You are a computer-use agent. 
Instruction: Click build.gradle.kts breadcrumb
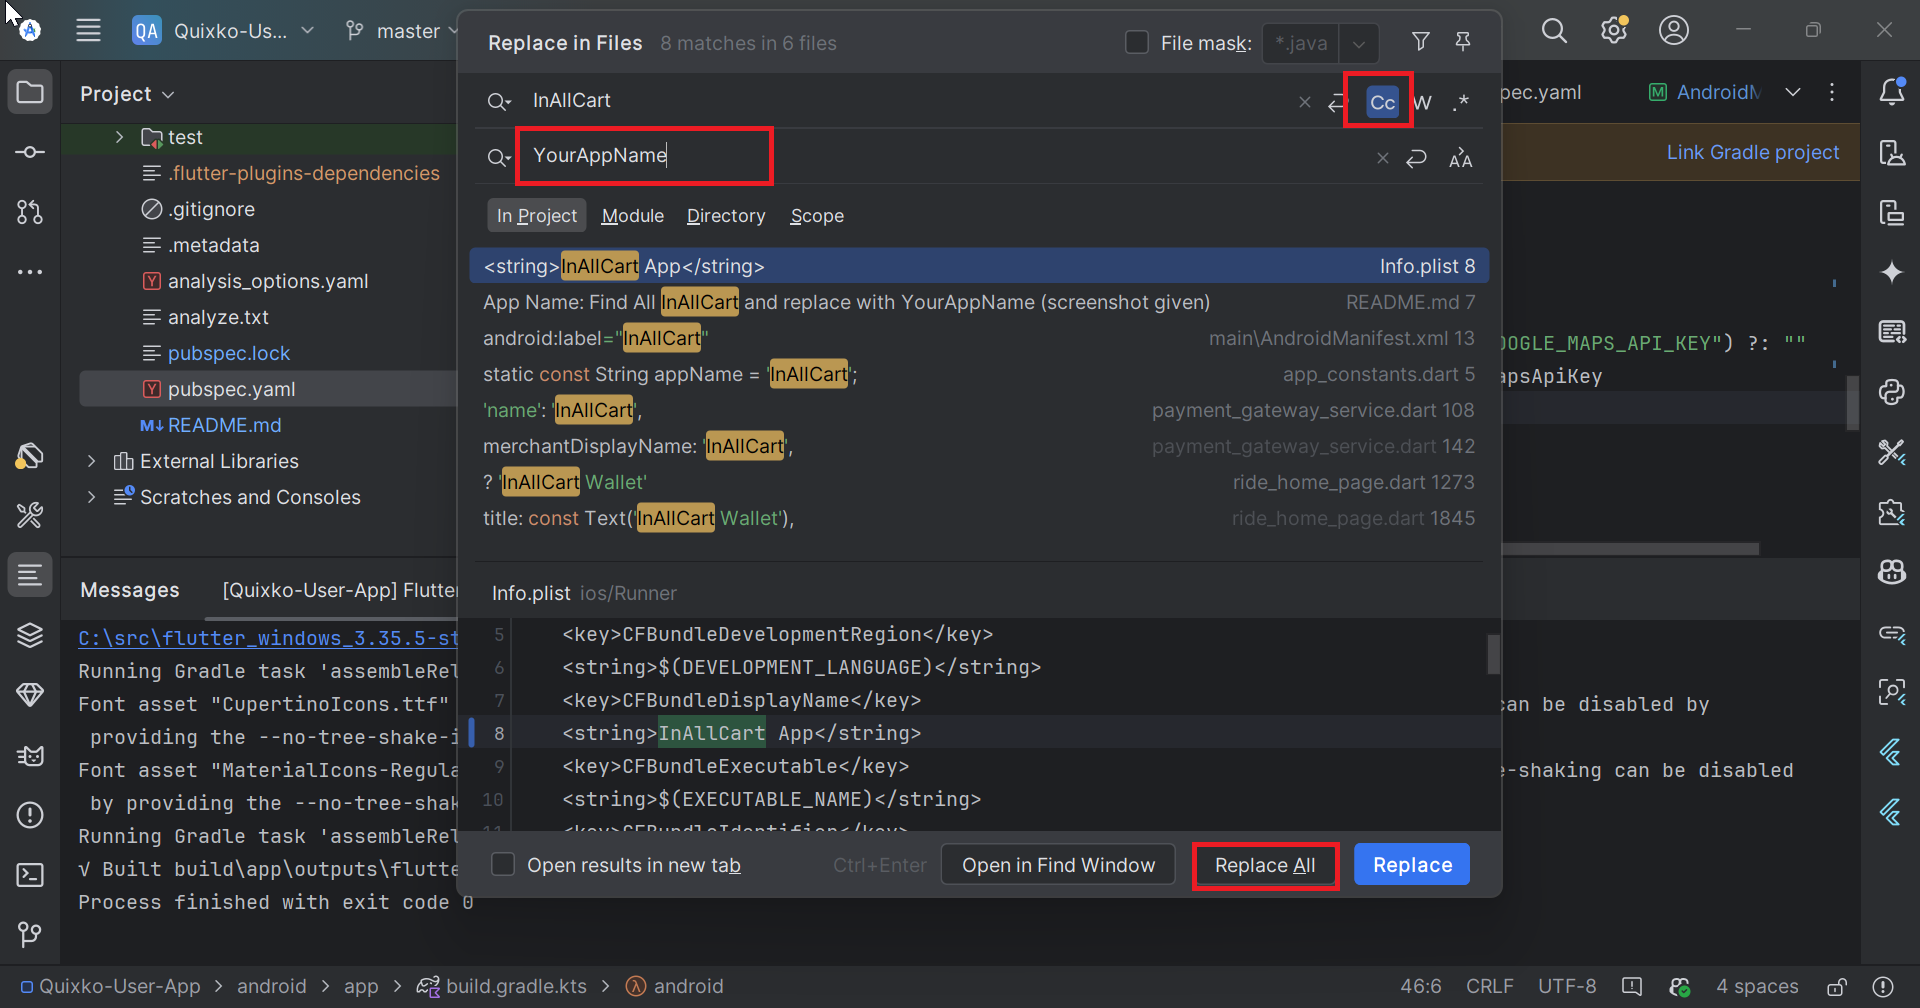(503, 987)
